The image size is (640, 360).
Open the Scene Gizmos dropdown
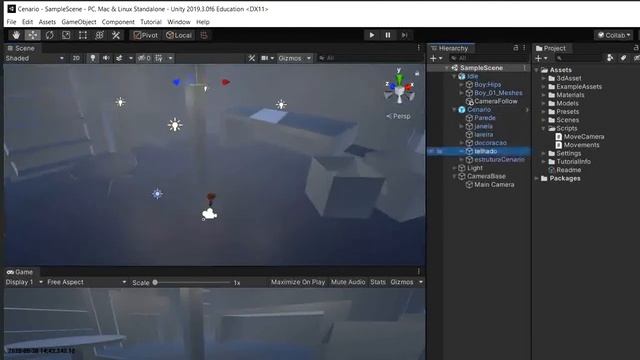[294, 58]
